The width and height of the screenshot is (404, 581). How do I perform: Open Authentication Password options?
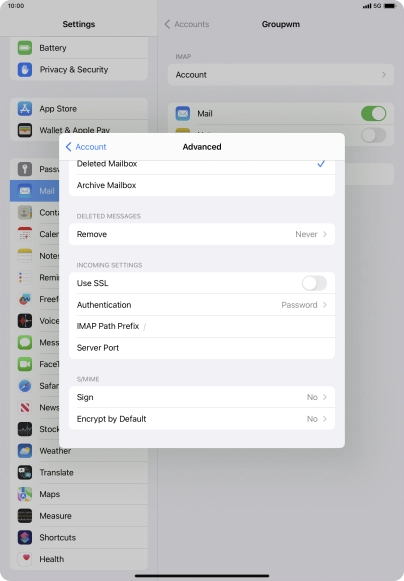click(x=202, y=305)
